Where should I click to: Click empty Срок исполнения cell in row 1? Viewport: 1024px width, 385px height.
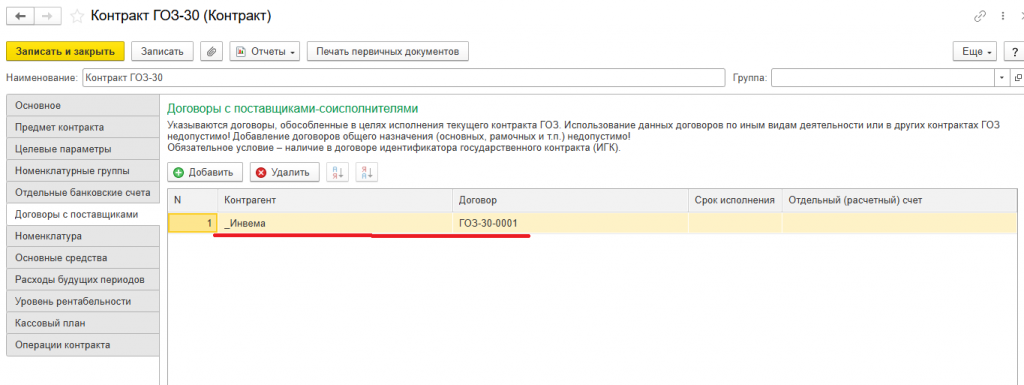tap(735, 223)
